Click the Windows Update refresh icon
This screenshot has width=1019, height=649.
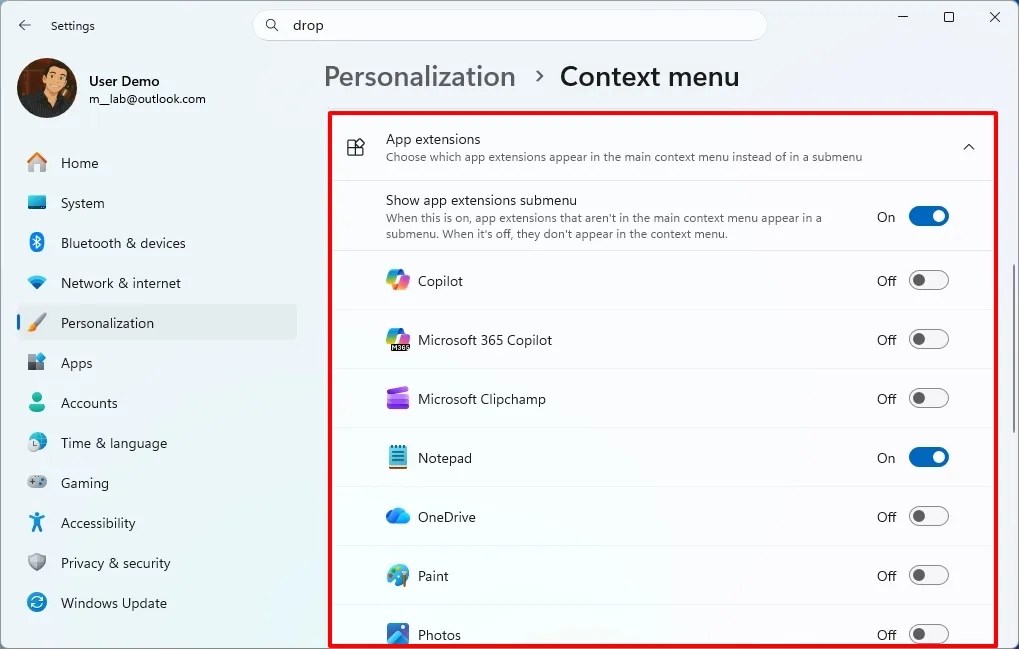point(37,602)
